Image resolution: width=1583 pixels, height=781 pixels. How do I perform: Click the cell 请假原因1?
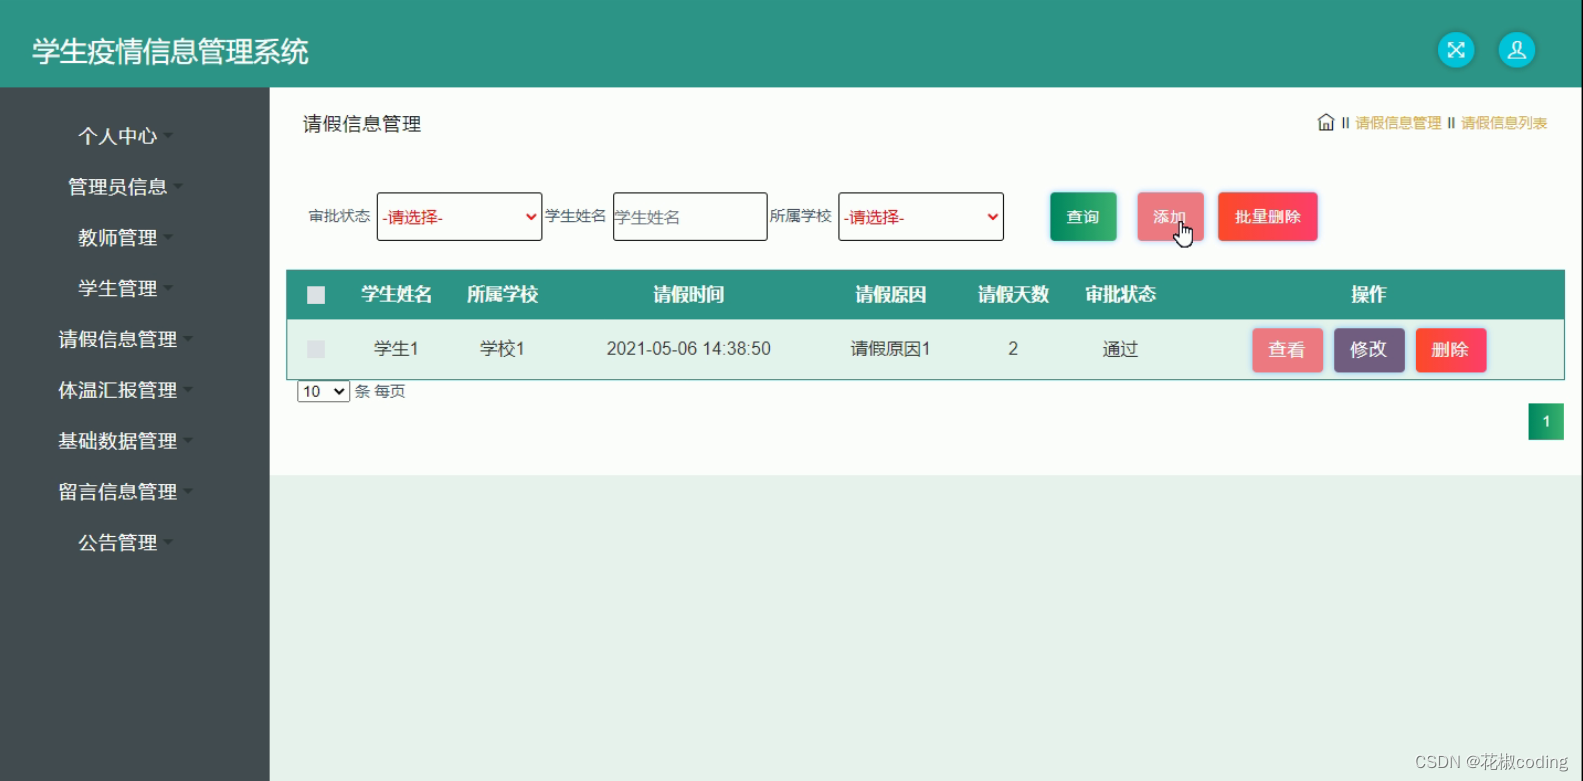point(890,349)
